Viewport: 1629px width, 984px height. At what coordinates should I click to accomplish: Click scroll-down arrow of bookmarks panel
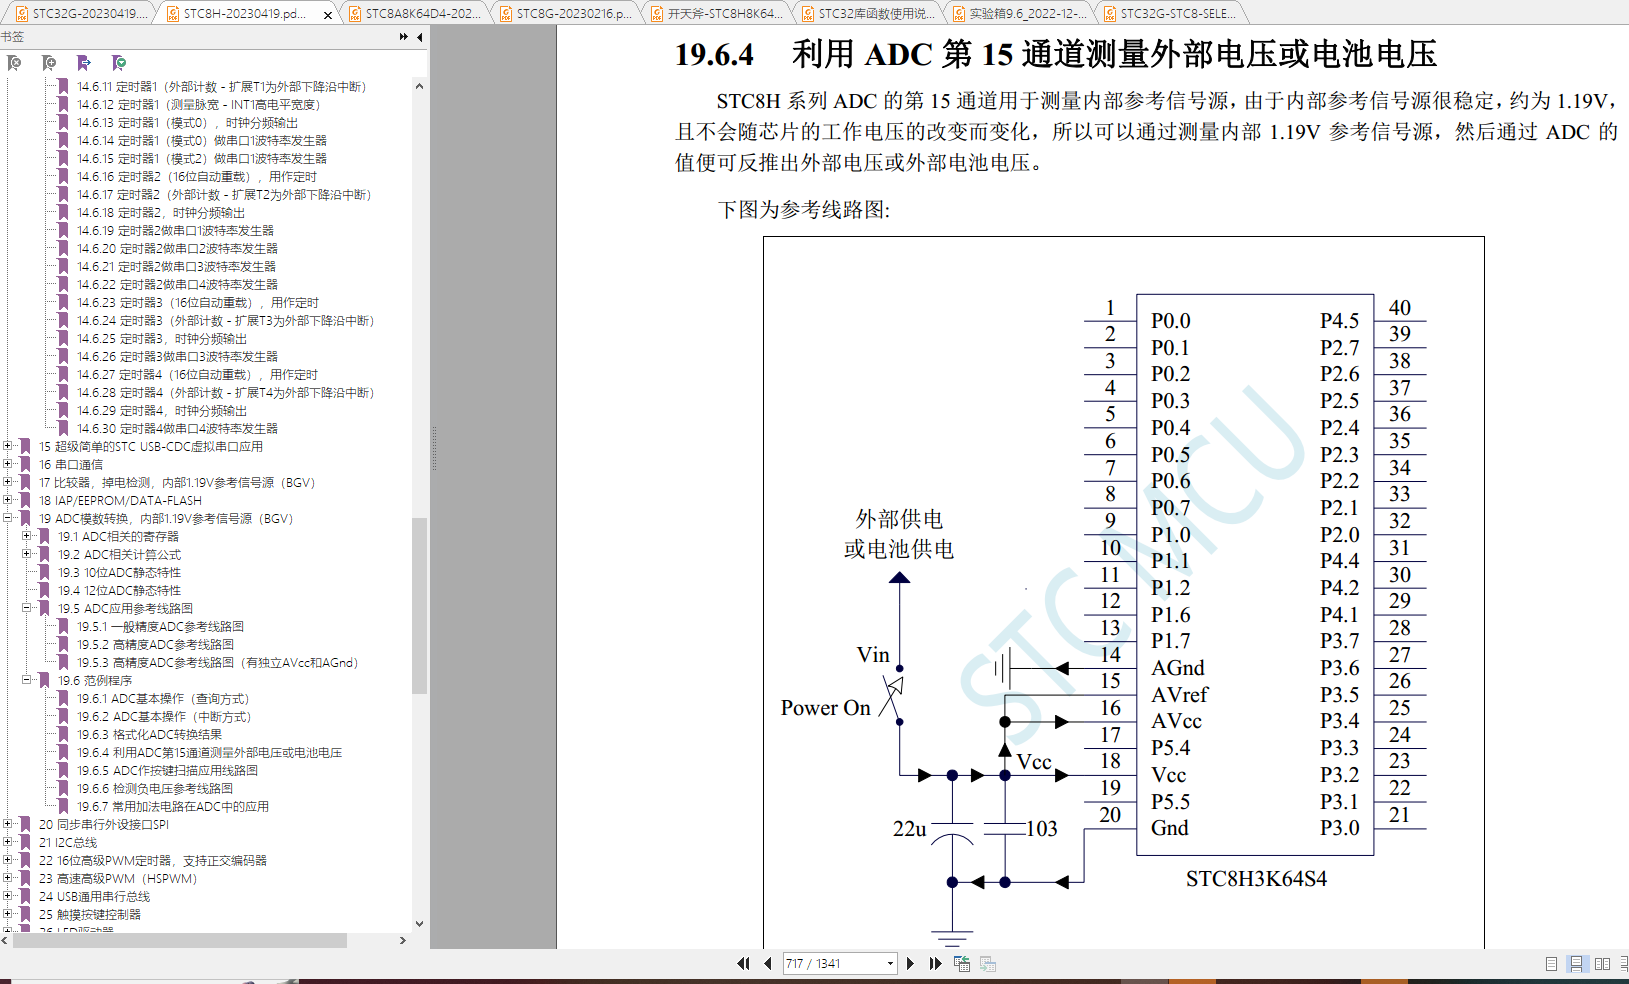(x=419, y=924)
